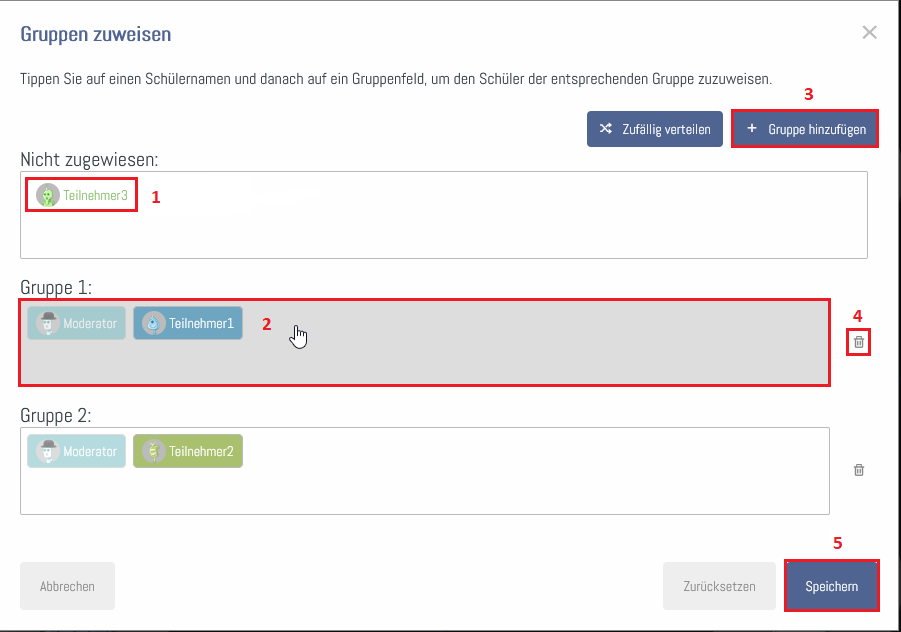Reset assignments using Zurücksetzen
Viewport: 901px width, 632px height.
[x=719, y=586]
